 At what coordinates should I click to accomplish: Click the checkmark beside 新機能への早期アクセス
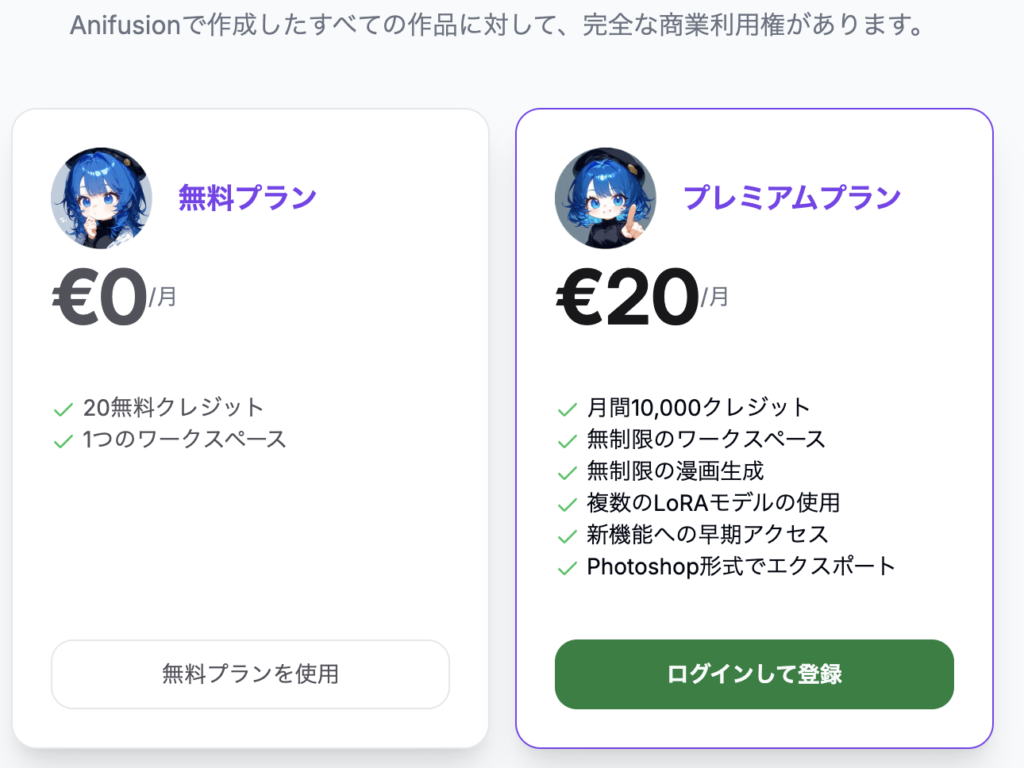click(568, 537)
